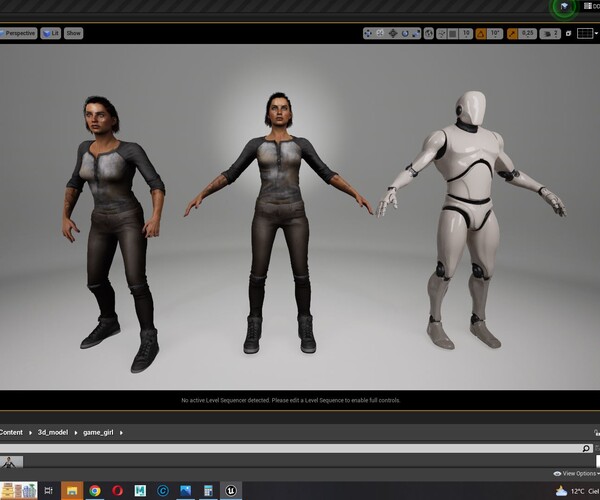
Task: Open the Perspective viewport type menu
Action: coord(18,33)
